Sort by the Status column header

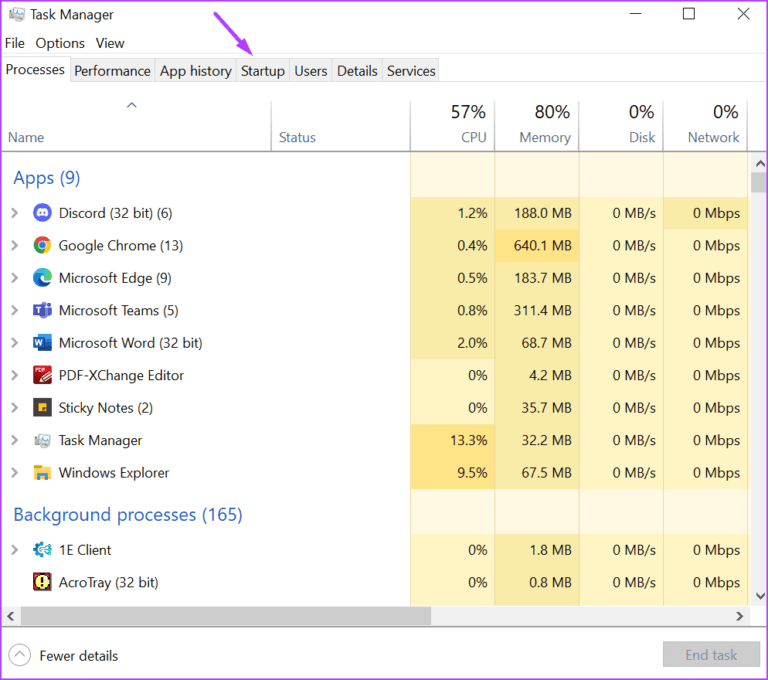[340, 126]
